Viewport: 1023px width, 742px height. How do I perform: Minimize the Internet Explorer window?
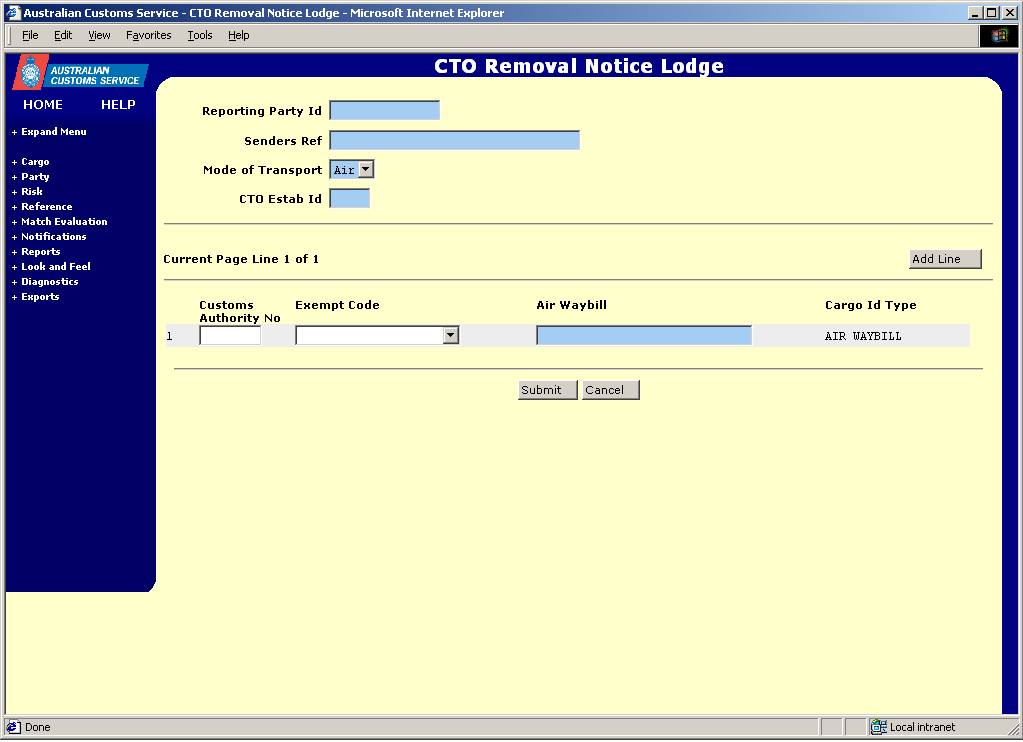(x=975, y=12)
